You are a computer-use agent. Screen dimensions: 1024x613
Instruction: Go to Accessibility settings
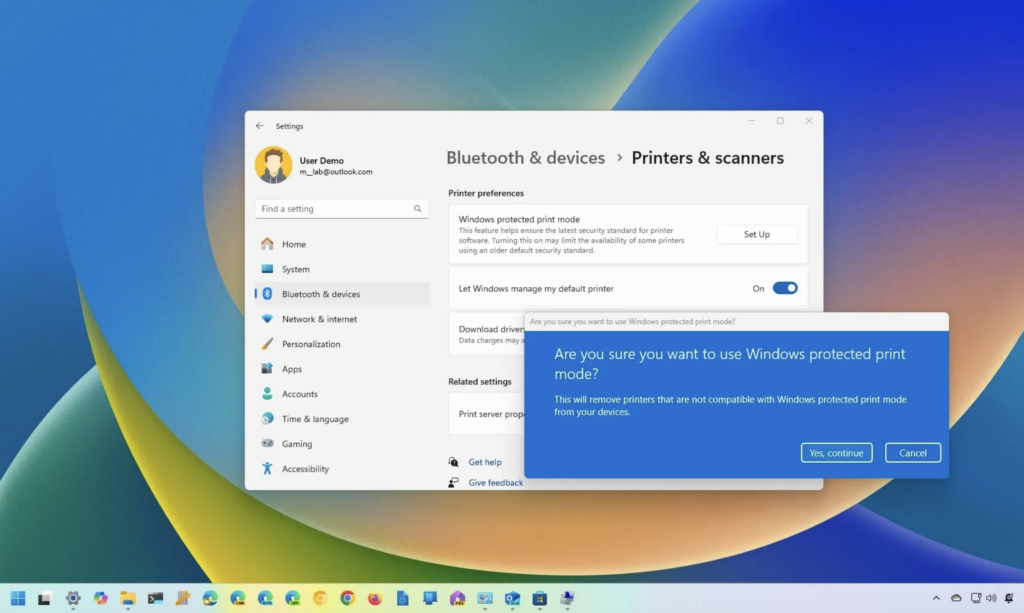click(x=305, y=469)
